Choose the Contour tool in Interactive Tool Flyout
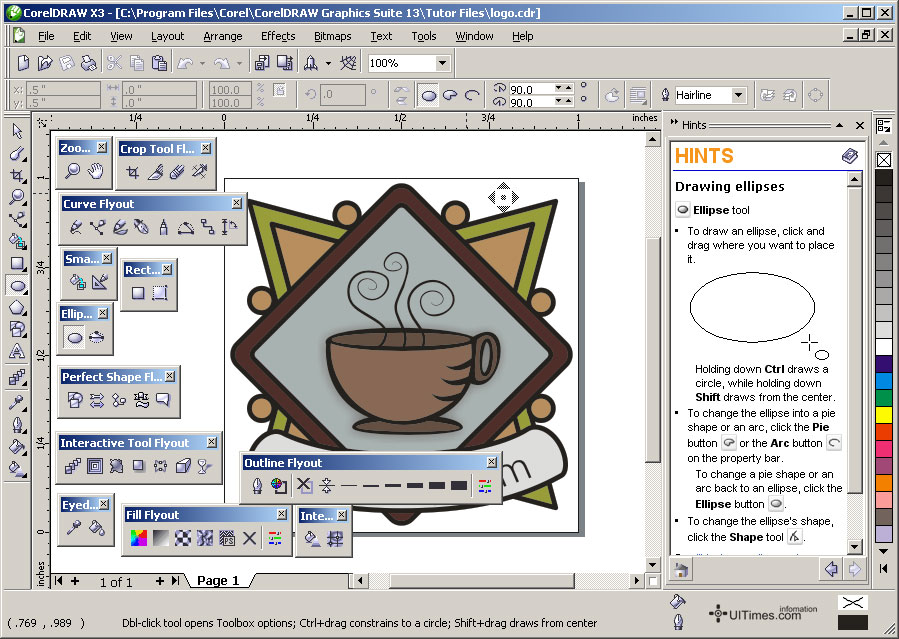Image resolution: width=899 pixels, height=639 pixels. (x=95, y=466)
